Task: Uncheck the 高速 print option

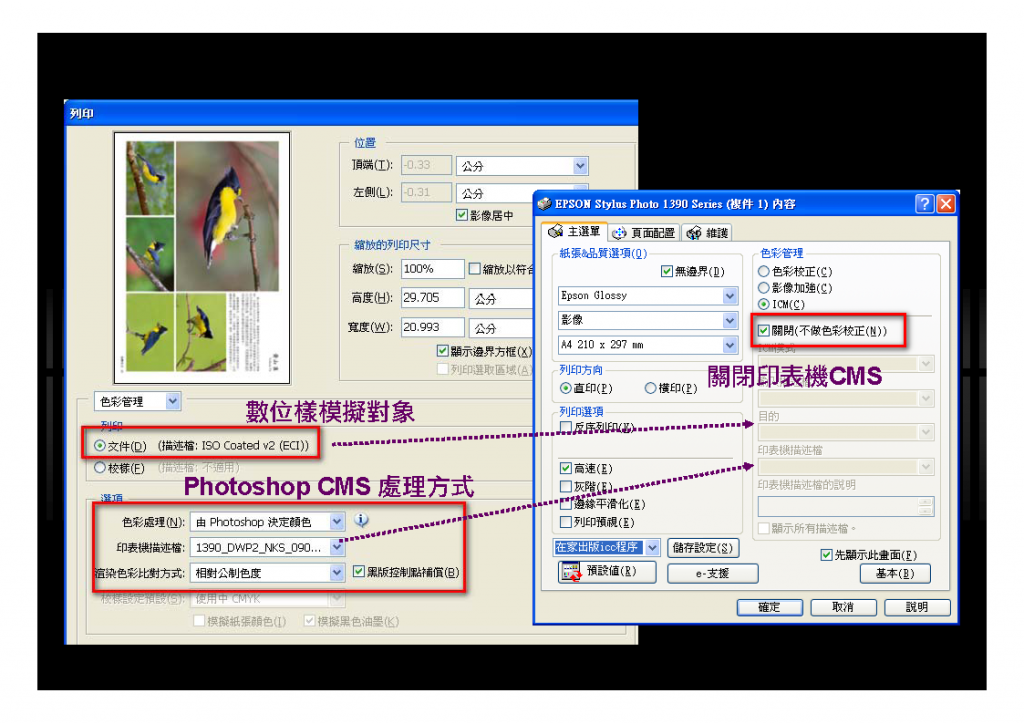Action: click(566, 468)
